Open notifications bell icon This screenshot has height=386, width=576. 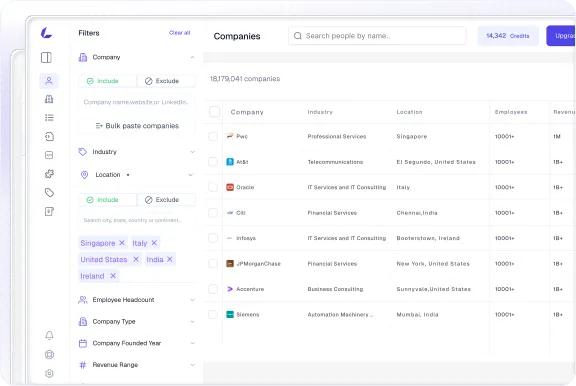click(x=49, y=335)
